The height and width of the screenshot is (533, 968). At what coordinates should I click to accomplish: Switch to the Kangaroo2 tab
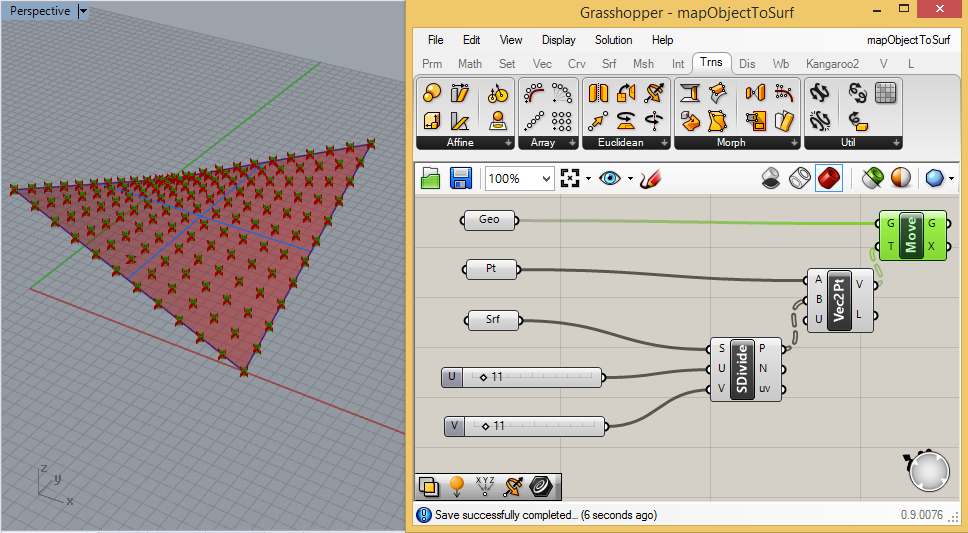pyautogui.click(x=832, y=63)
